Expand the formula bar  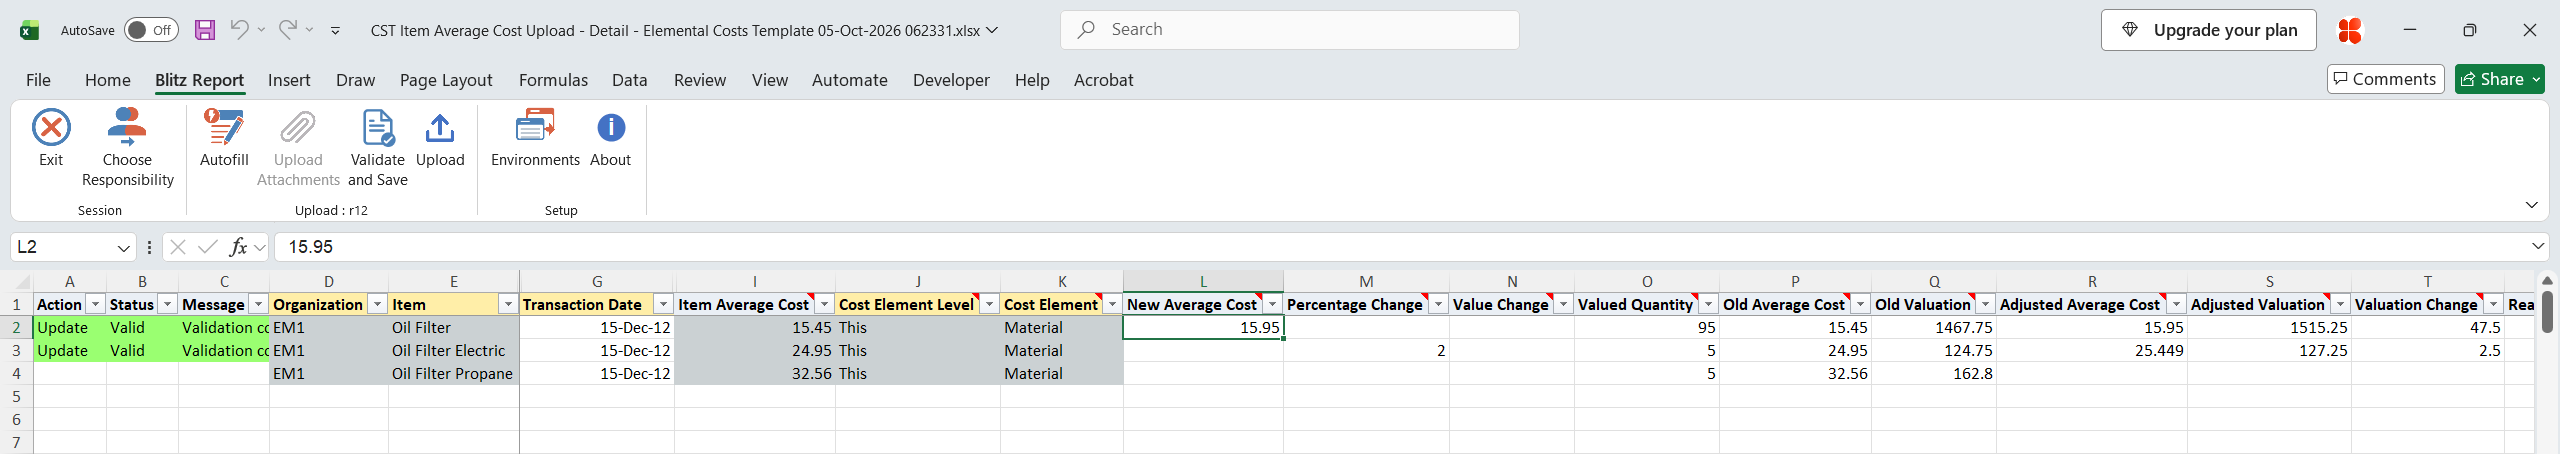click(x=2538, y=246)
